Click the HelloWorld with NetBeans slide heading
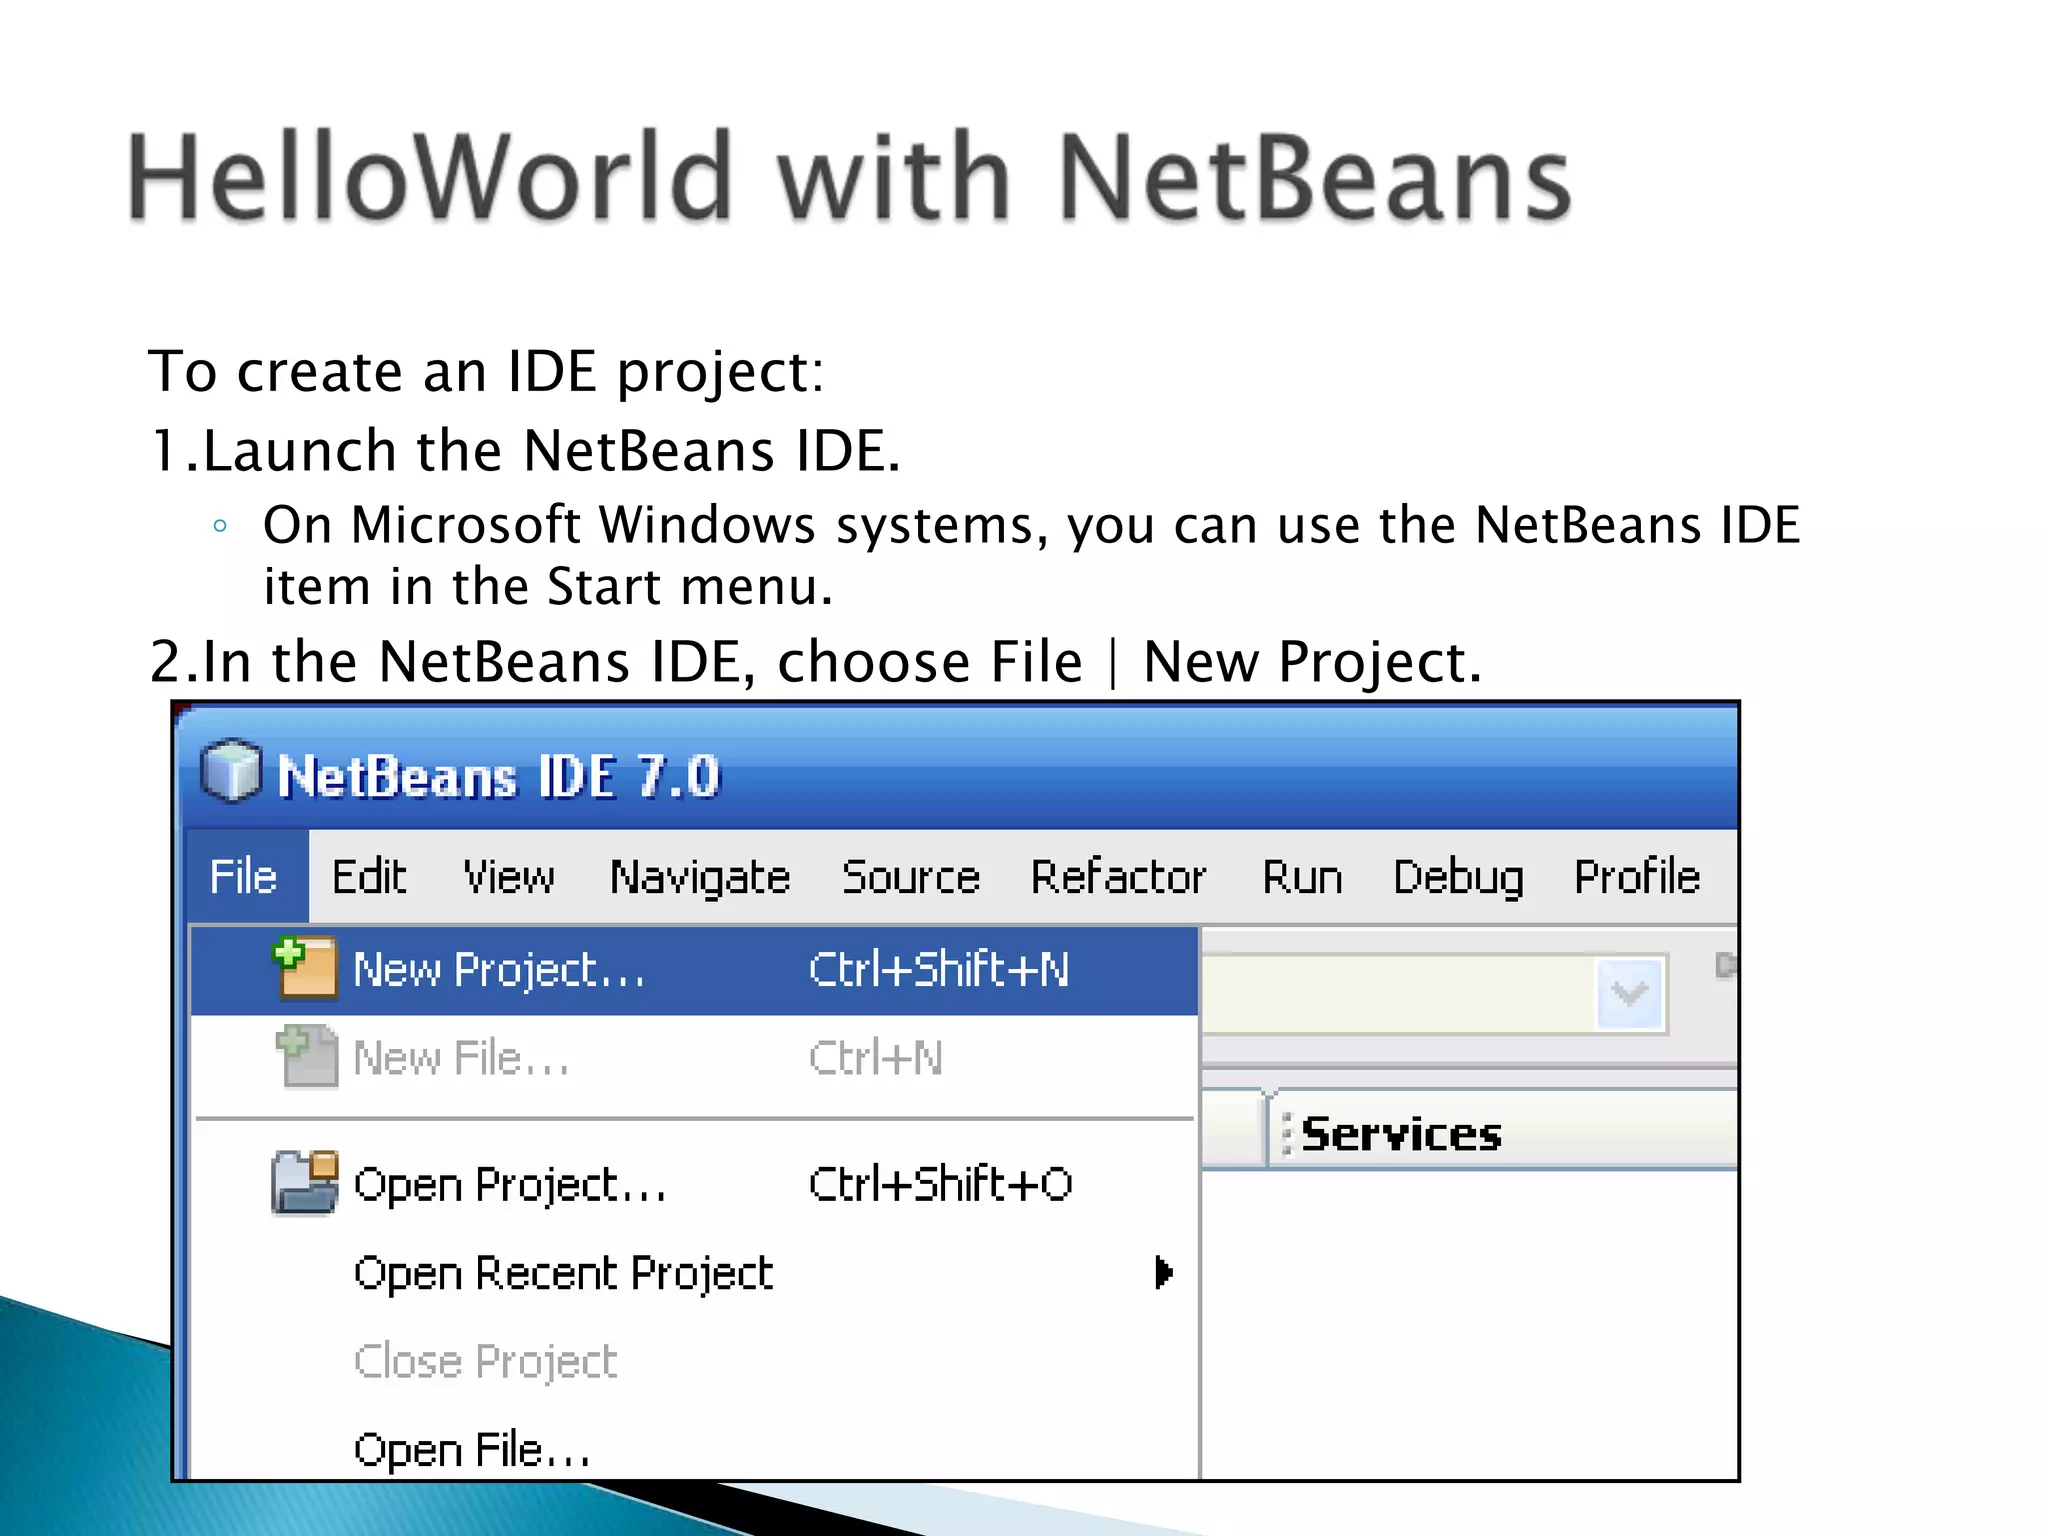Image resolution: width=2048 pixels, height=1536 pixels. pos(850,176)
